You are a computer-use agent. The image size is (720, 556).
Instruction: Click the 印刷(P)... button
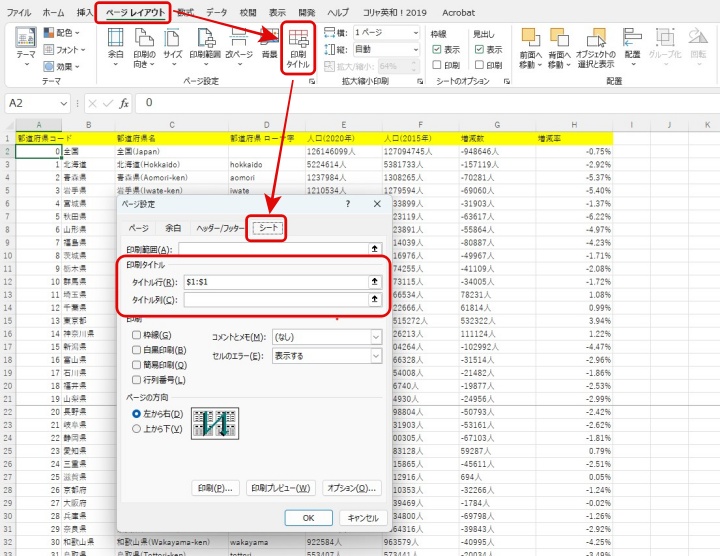click(215, 488)
